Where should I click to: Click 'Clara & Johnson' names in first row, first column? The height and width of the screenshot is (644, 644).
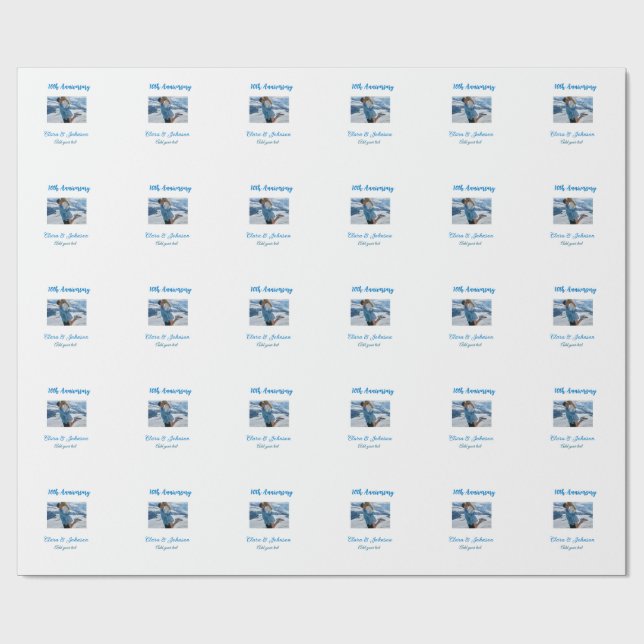tap(66, 133)
